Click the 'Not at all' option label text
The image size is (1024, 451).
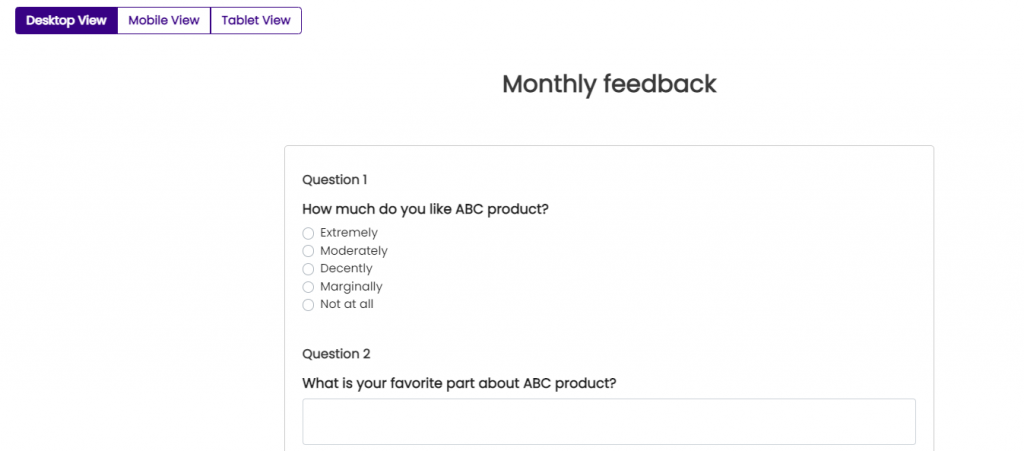click(347, 304)
